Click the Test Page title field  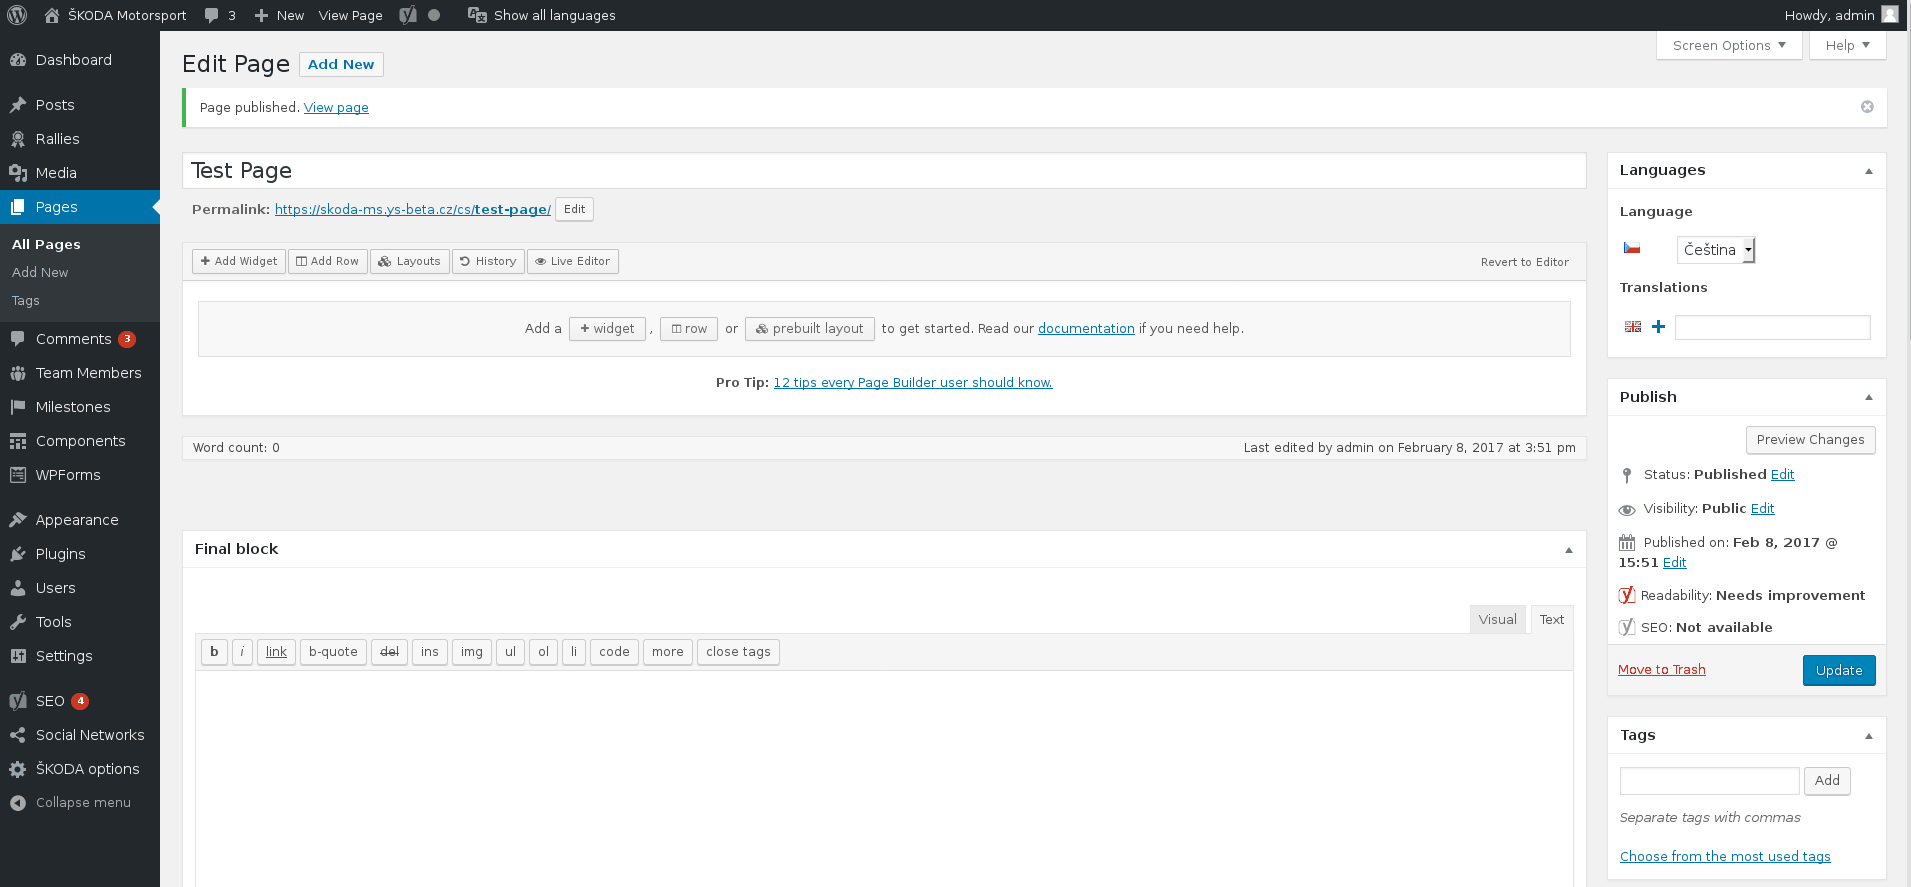point(884,171)
